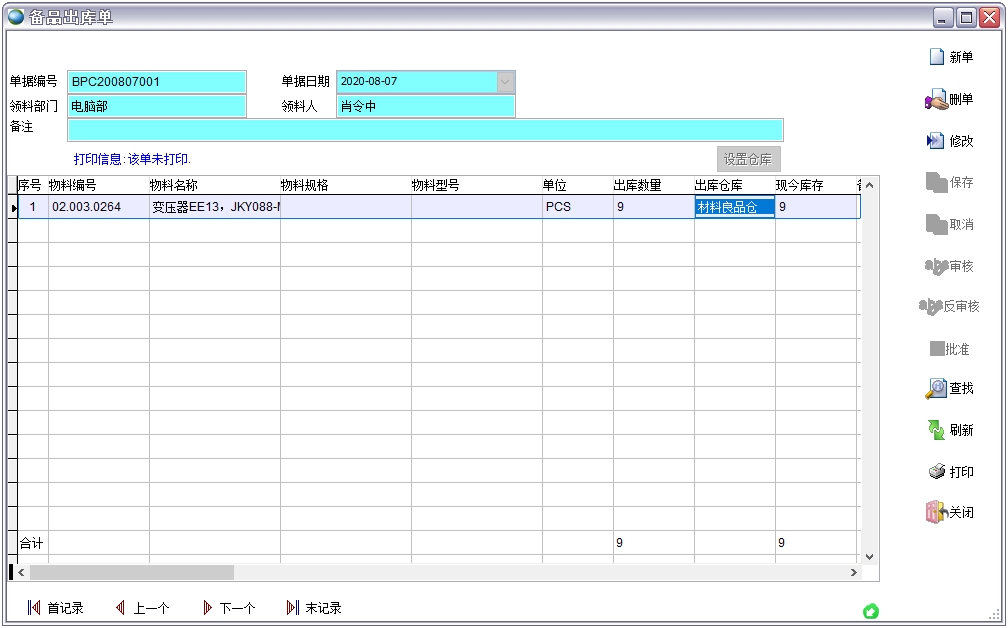Click the 设置仓库 button
The width and height of the screenshot is (1008, 628).
[748, 159]
